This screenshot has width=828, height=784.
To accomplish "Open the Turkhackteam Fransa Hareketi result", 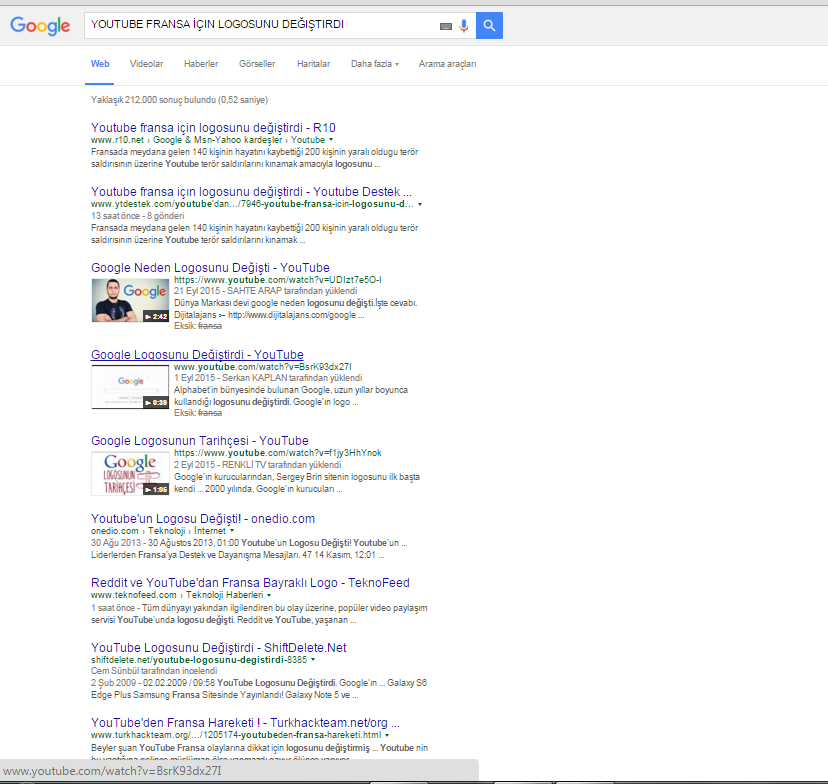I will tap(246, 723).
